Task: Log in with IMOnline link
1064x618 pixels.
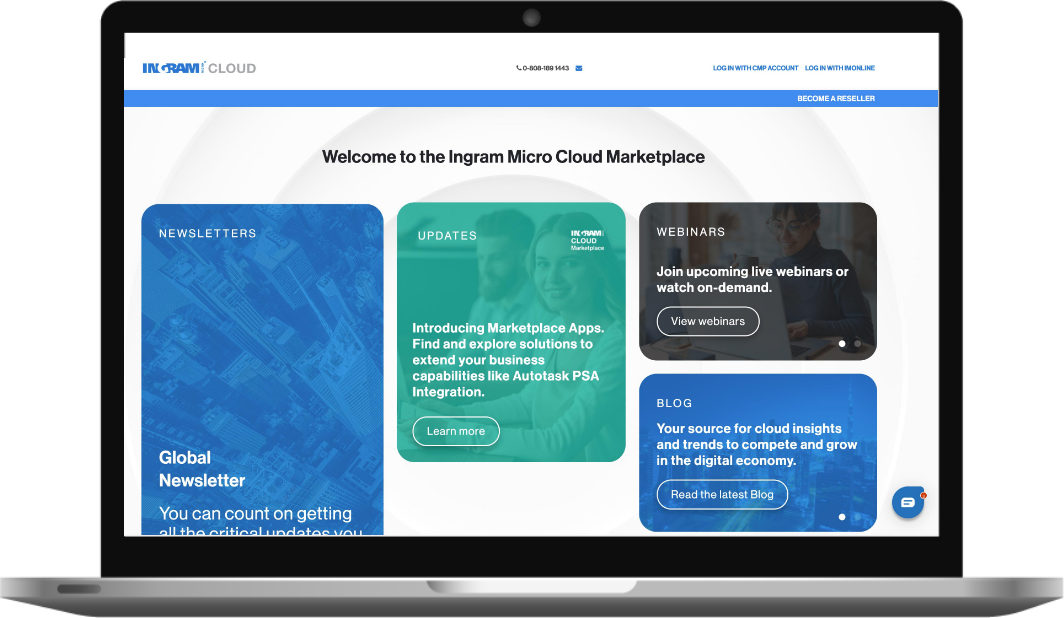Action: pyautogui.click(x=839, y=68)
